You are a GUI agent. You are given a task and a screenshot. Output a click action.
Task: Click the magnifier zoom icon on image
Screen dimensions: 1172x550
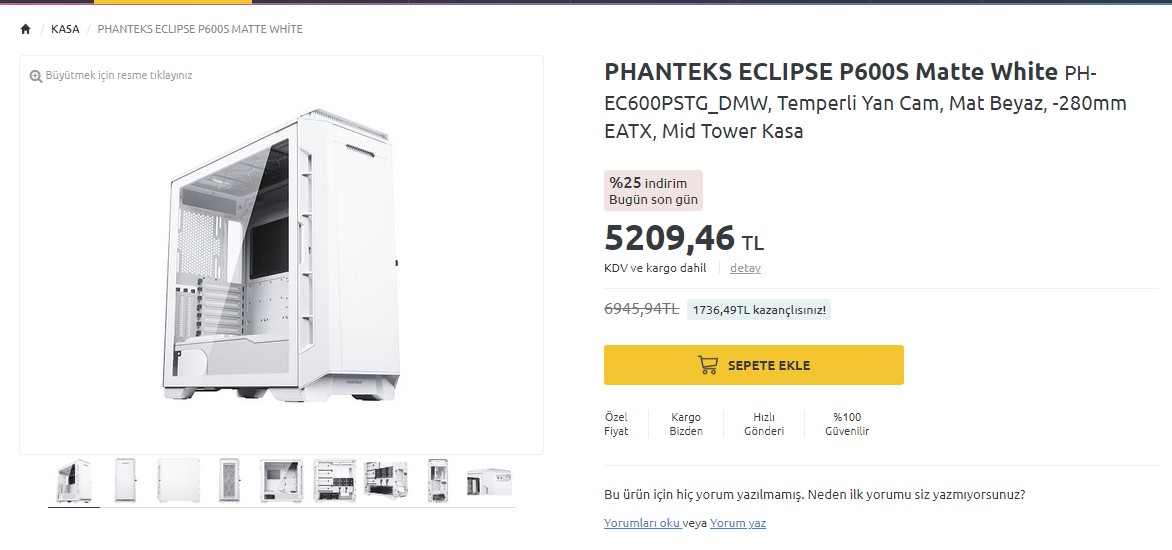[36, 76]
